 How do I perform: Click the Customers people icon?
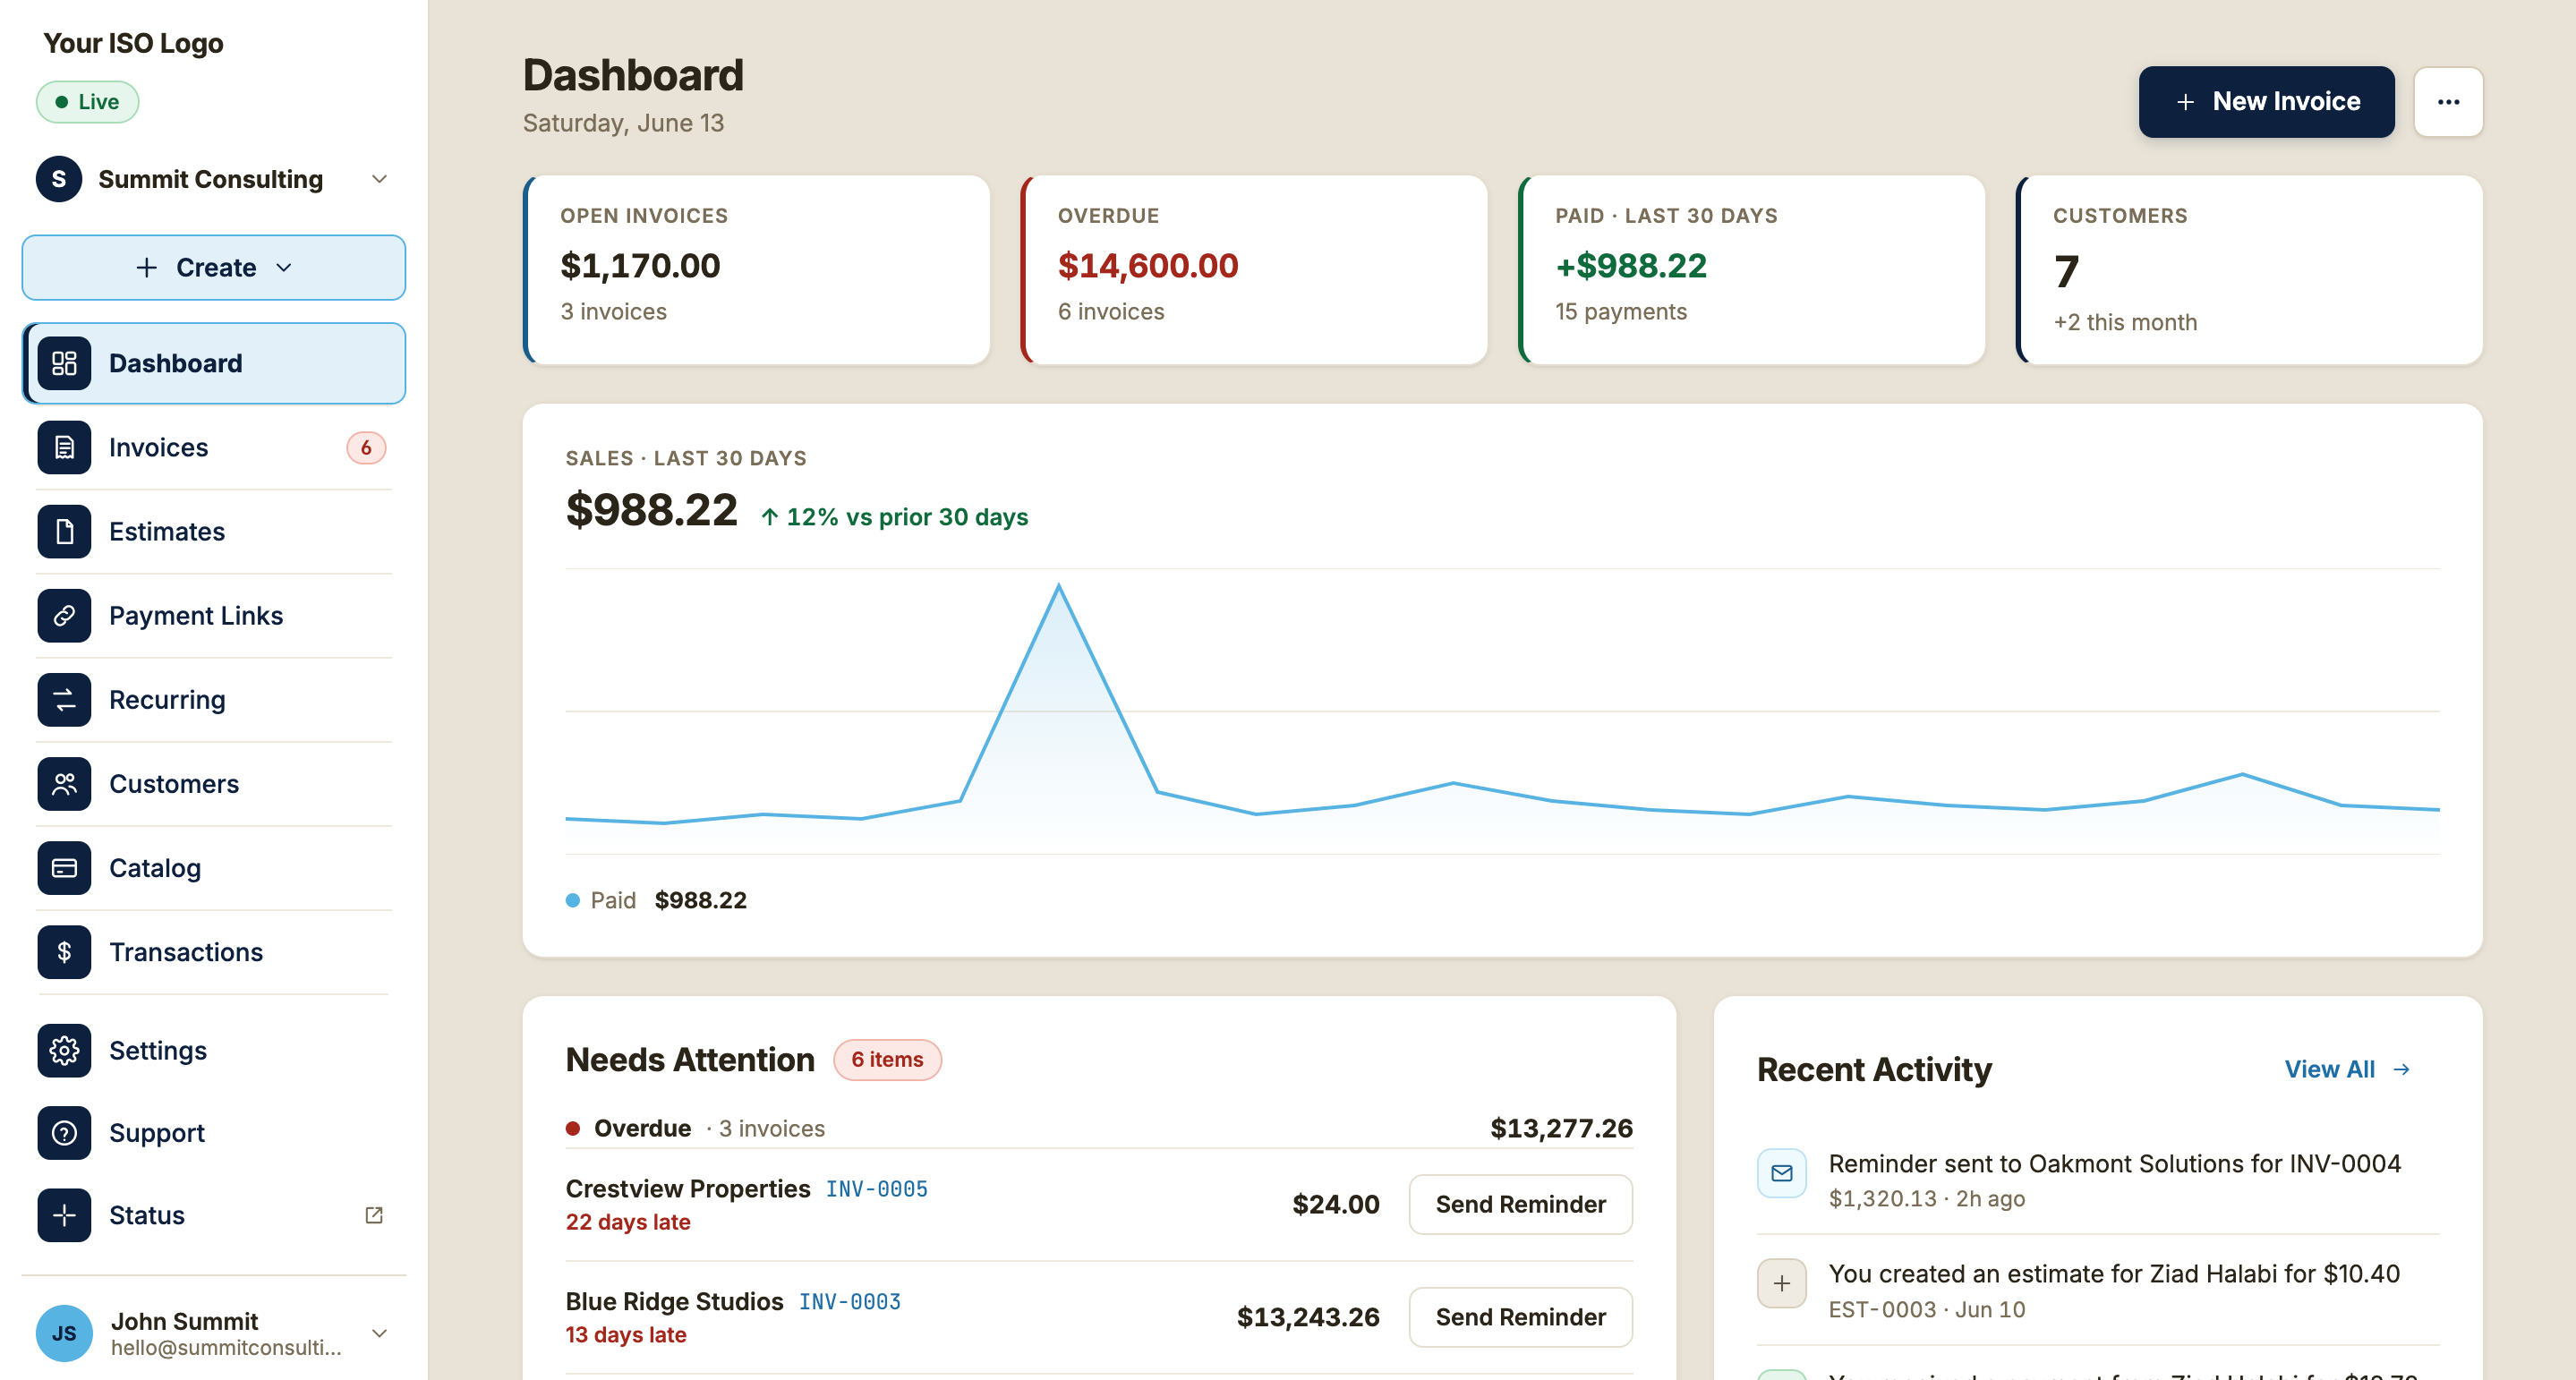pyautogui.click(x=64, y=783)
